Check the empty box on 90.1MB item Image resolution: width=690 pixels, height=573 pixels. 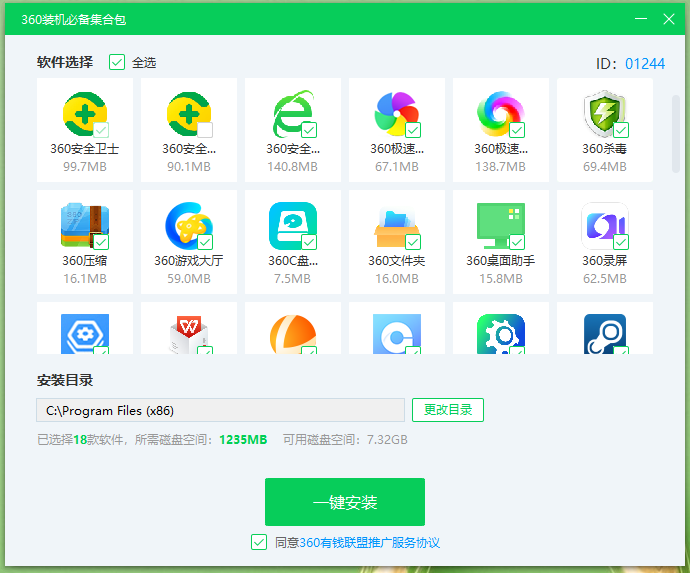tap(206, 130)
